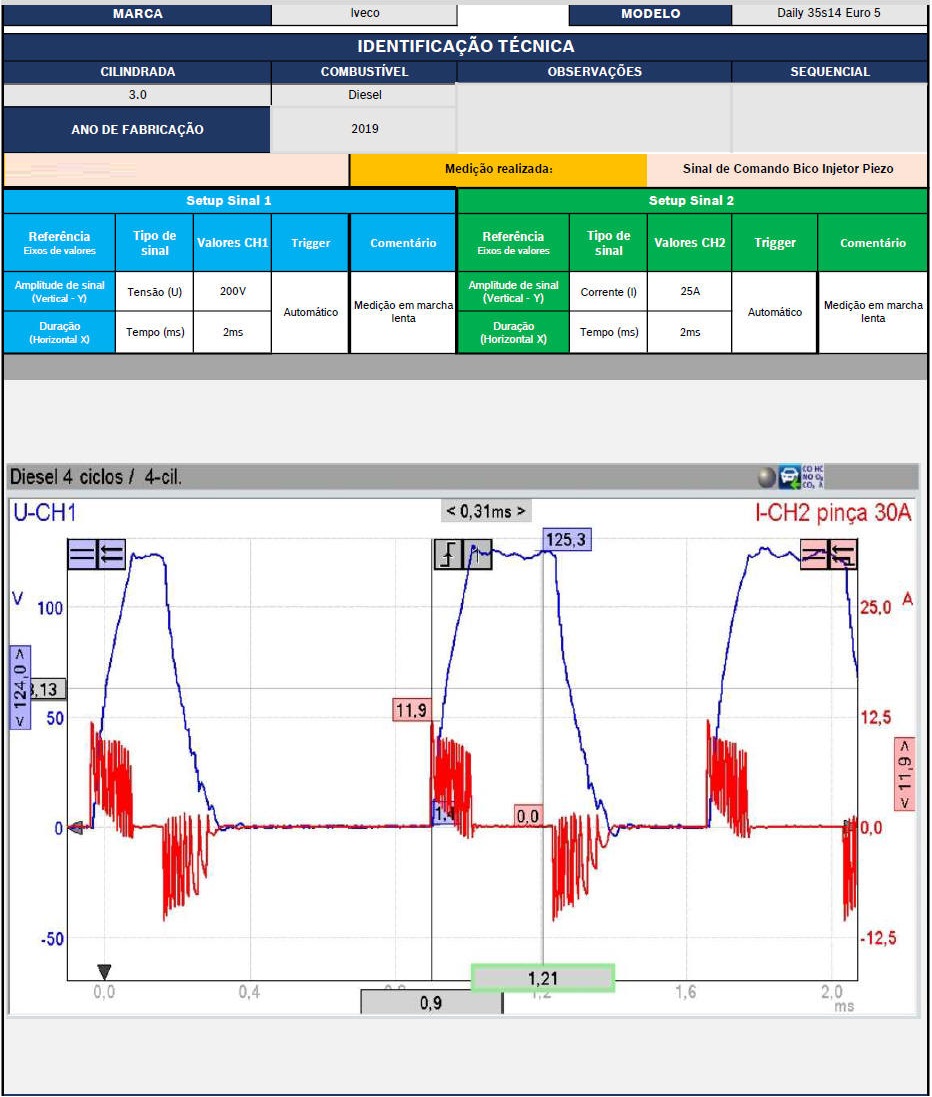Screen dimensions: 932x1097
Task: Click the U-CH1 channel label
Action: coord(45,513)
